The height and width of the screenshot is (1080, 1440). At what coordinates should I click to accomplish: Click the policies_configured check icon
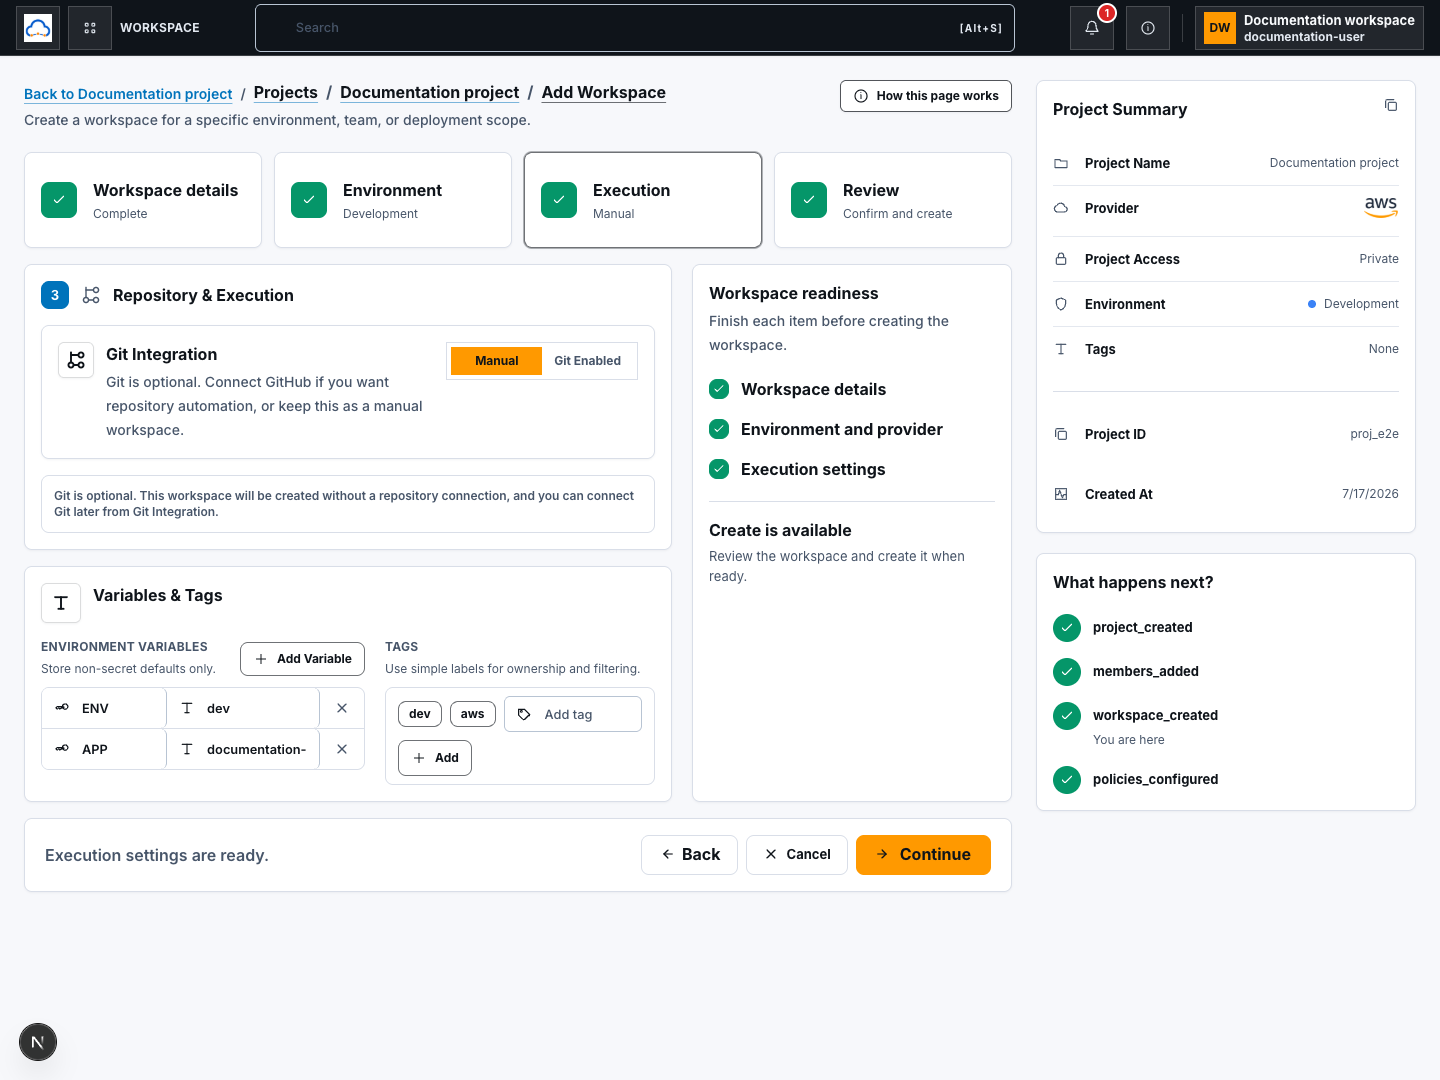tap(1067, 780)
